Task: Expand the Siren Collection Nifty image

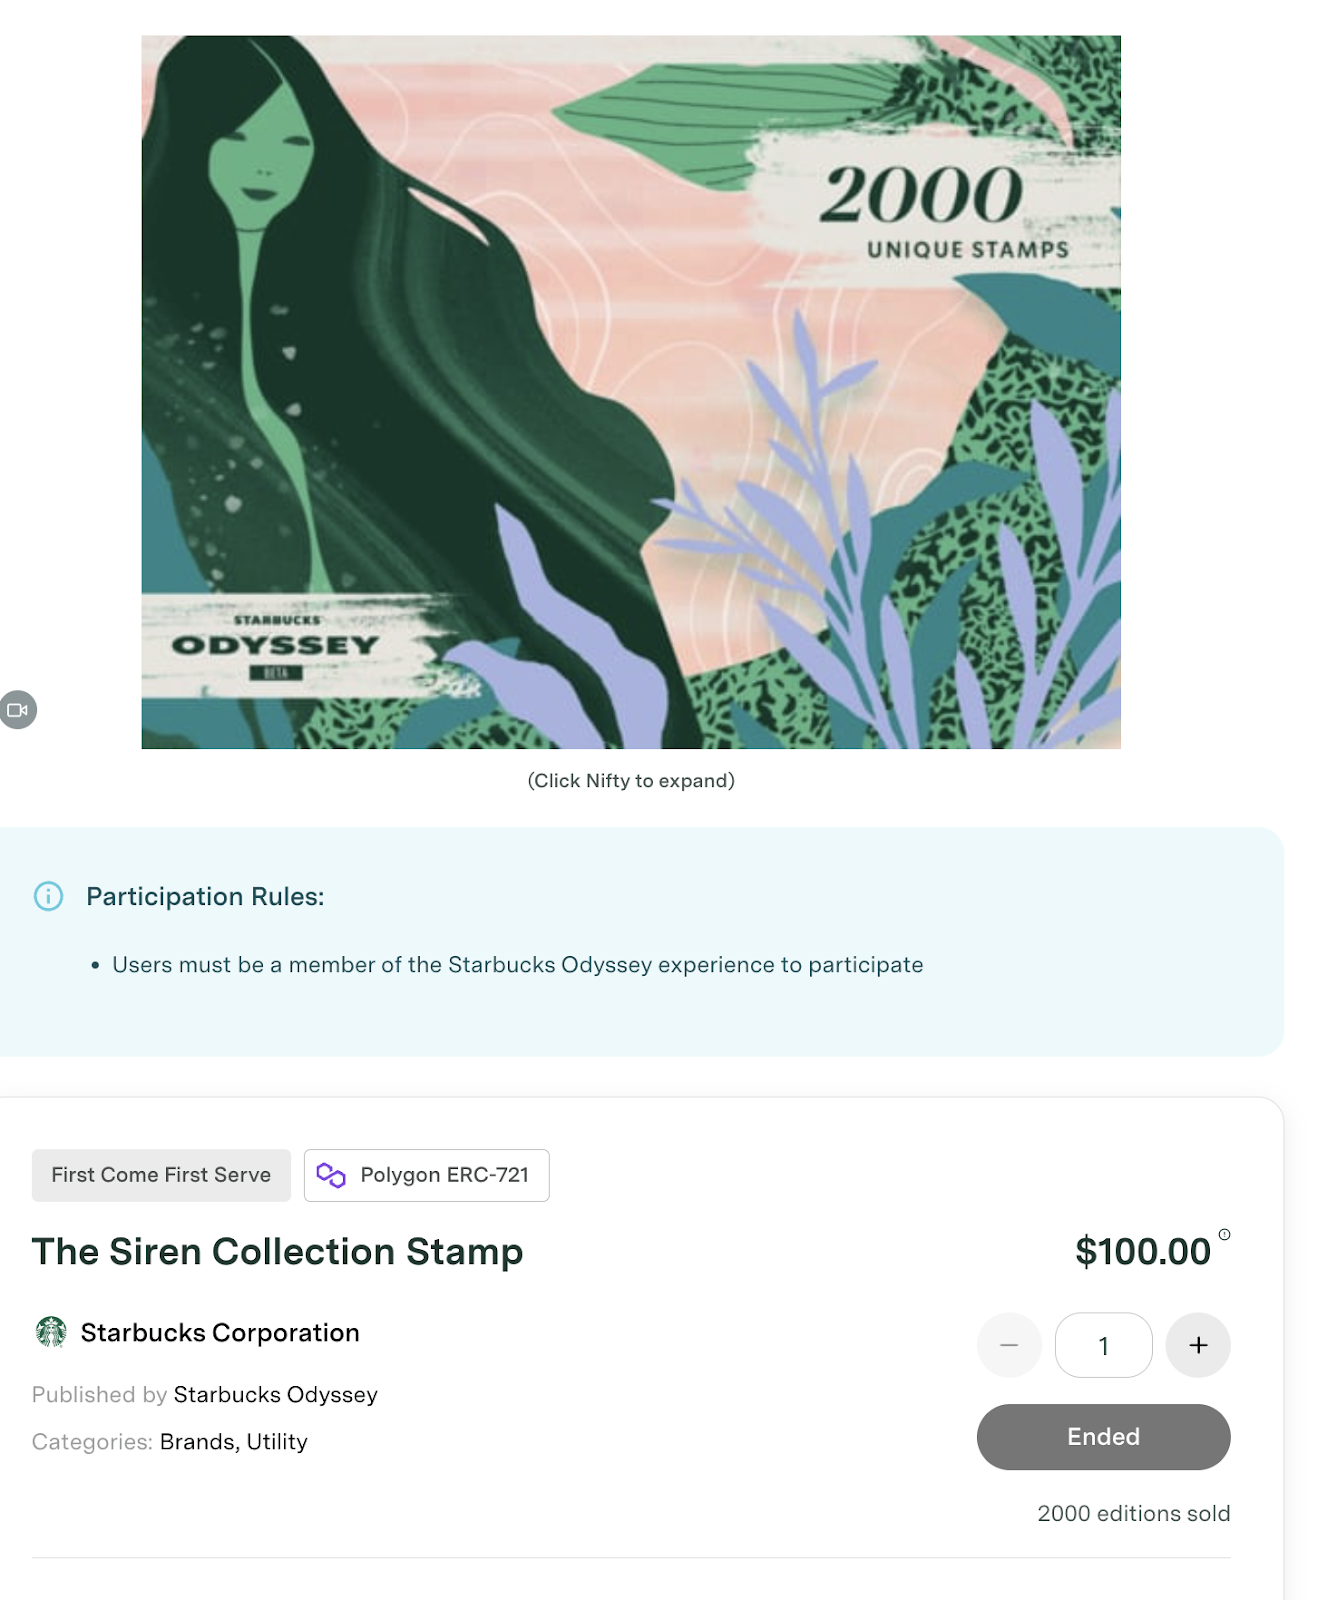Action: pos(630,392)
